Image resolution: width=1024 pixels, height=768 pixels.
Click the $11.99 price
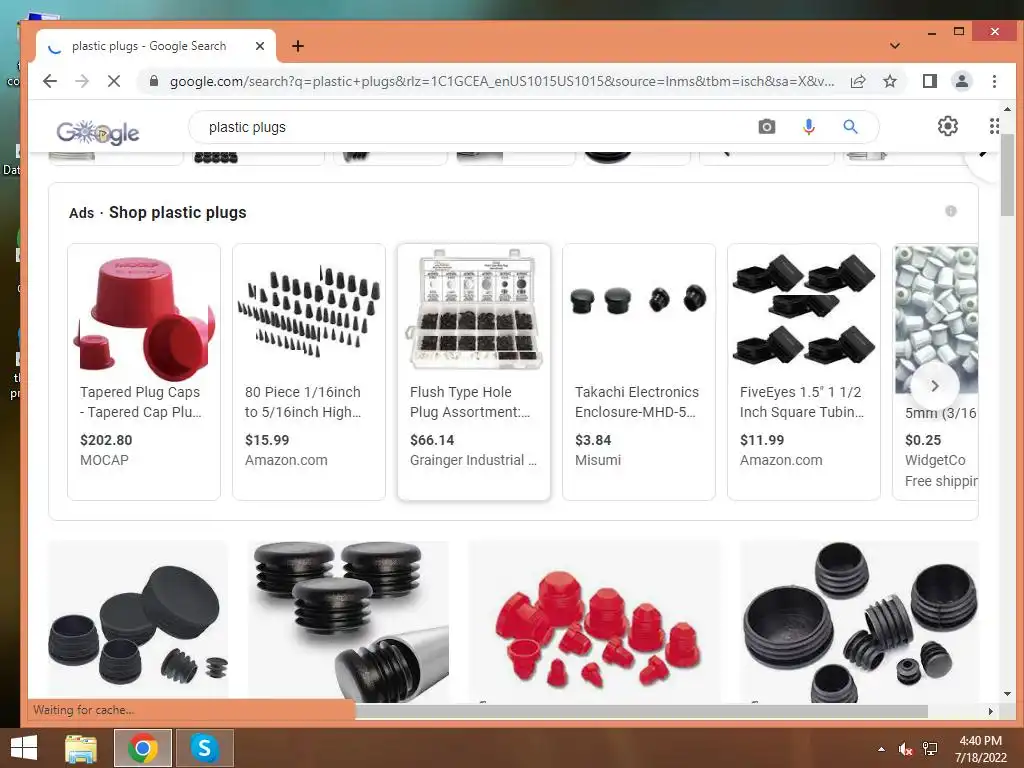(x=761, y=440)
